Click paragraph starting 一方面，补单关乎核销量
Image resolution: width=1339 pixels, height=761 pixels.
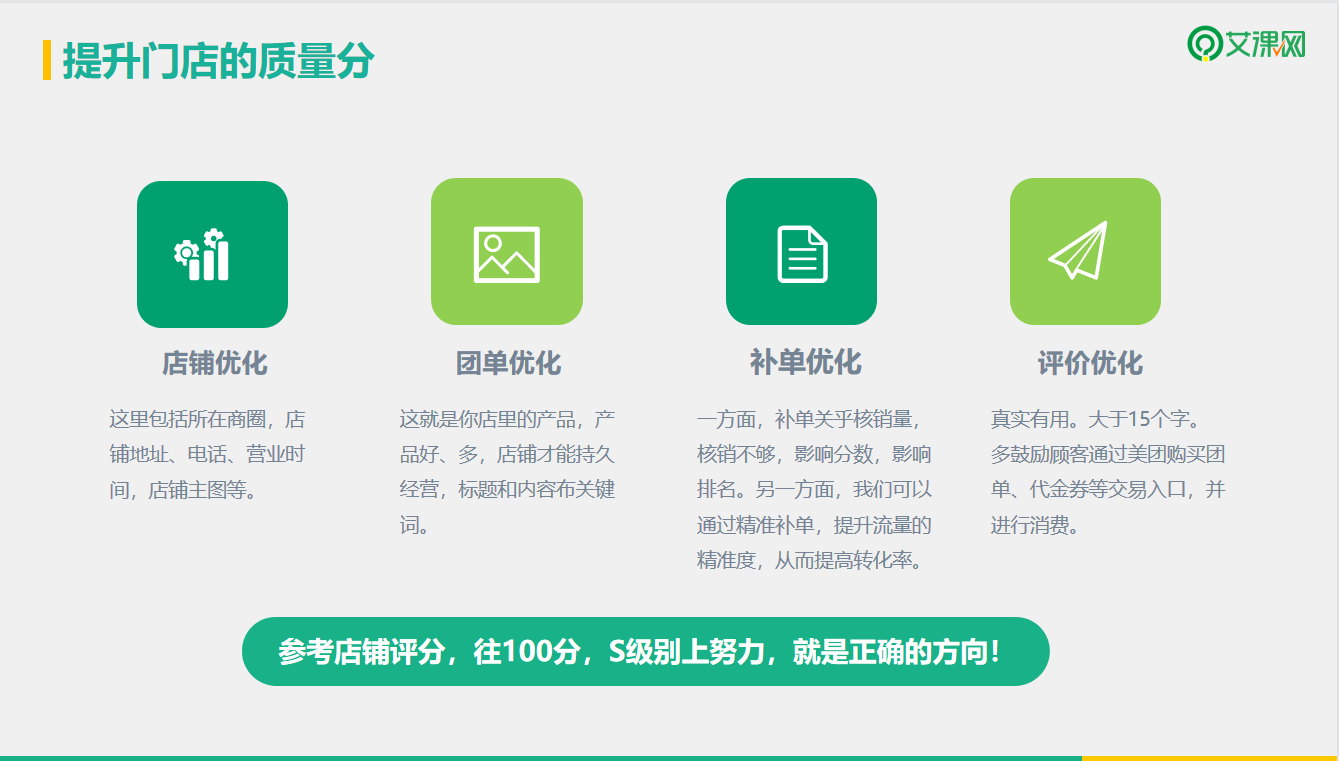click(x=814, y=489)
